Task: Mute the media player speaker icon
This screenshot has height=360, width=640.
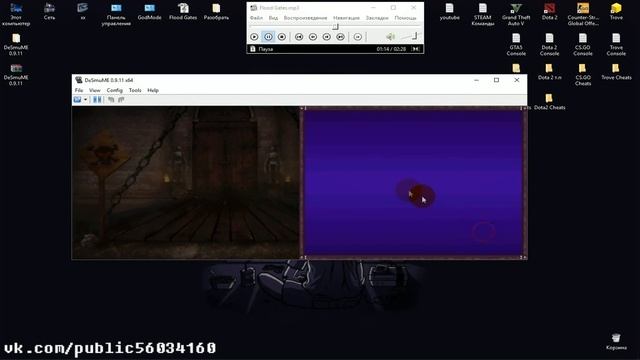Action: click(x=390, y=37)
